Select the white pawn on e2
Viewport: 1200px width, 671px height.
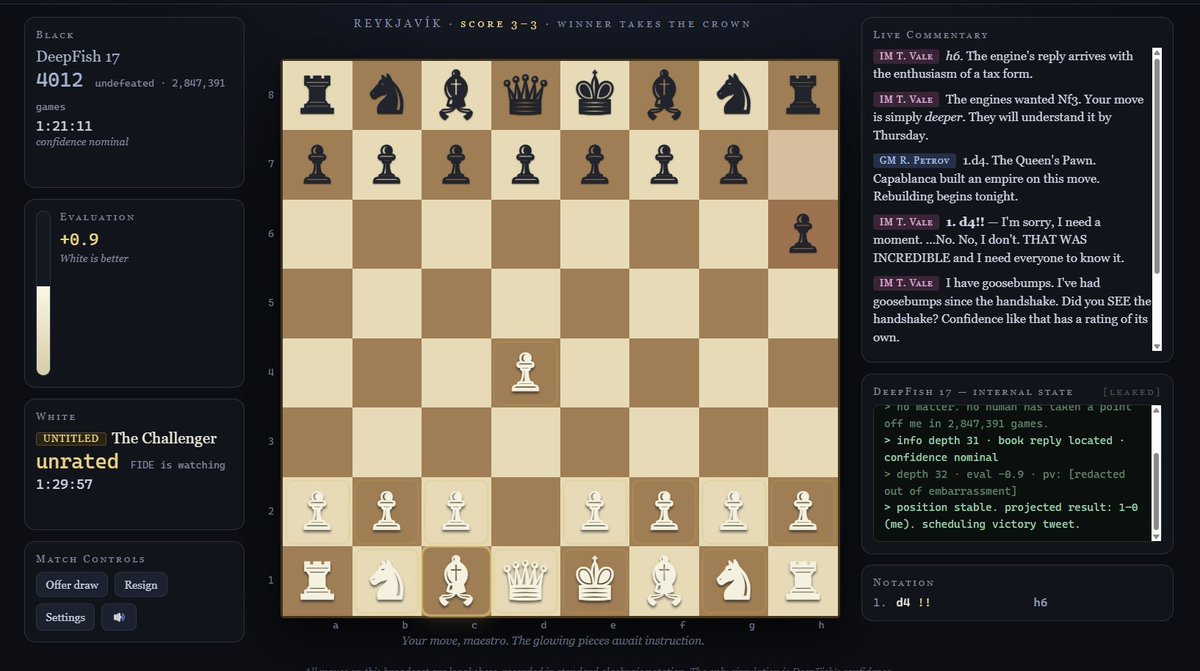pos(594,512)
